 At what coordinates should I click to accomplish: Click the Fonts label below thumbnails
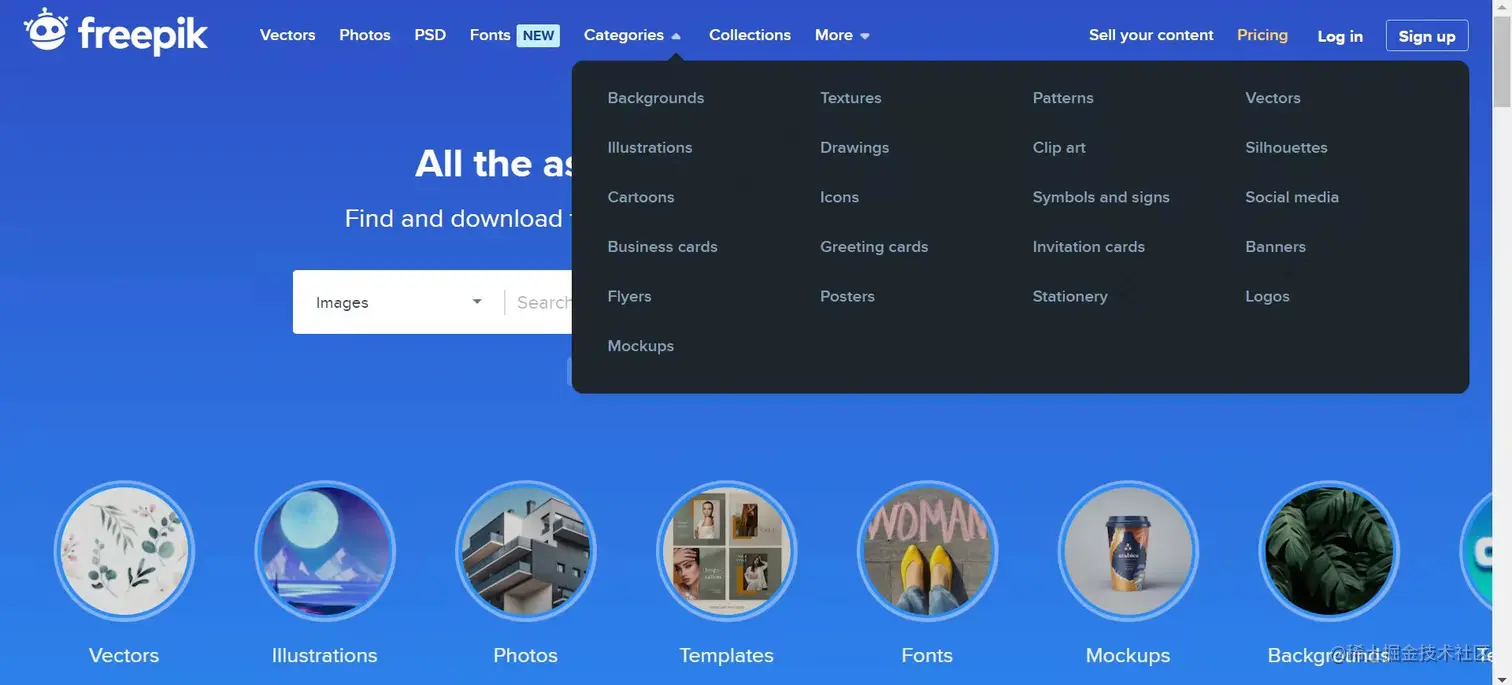click(927, 656)
